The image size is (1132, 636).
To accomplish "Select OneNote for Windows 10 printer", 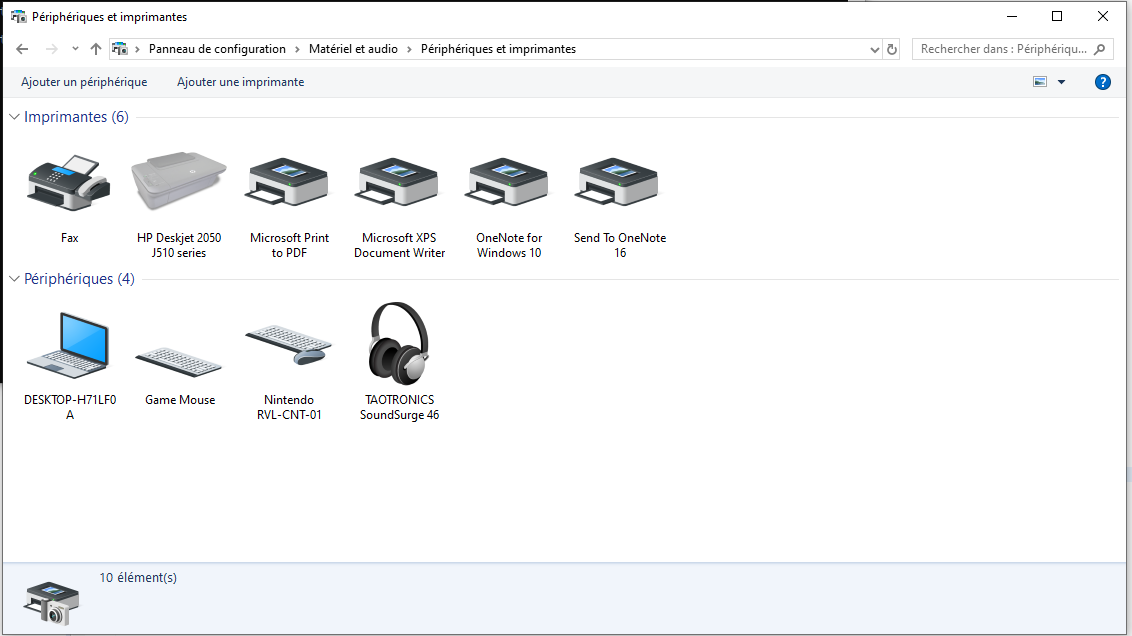I will [x=509, y=183].
